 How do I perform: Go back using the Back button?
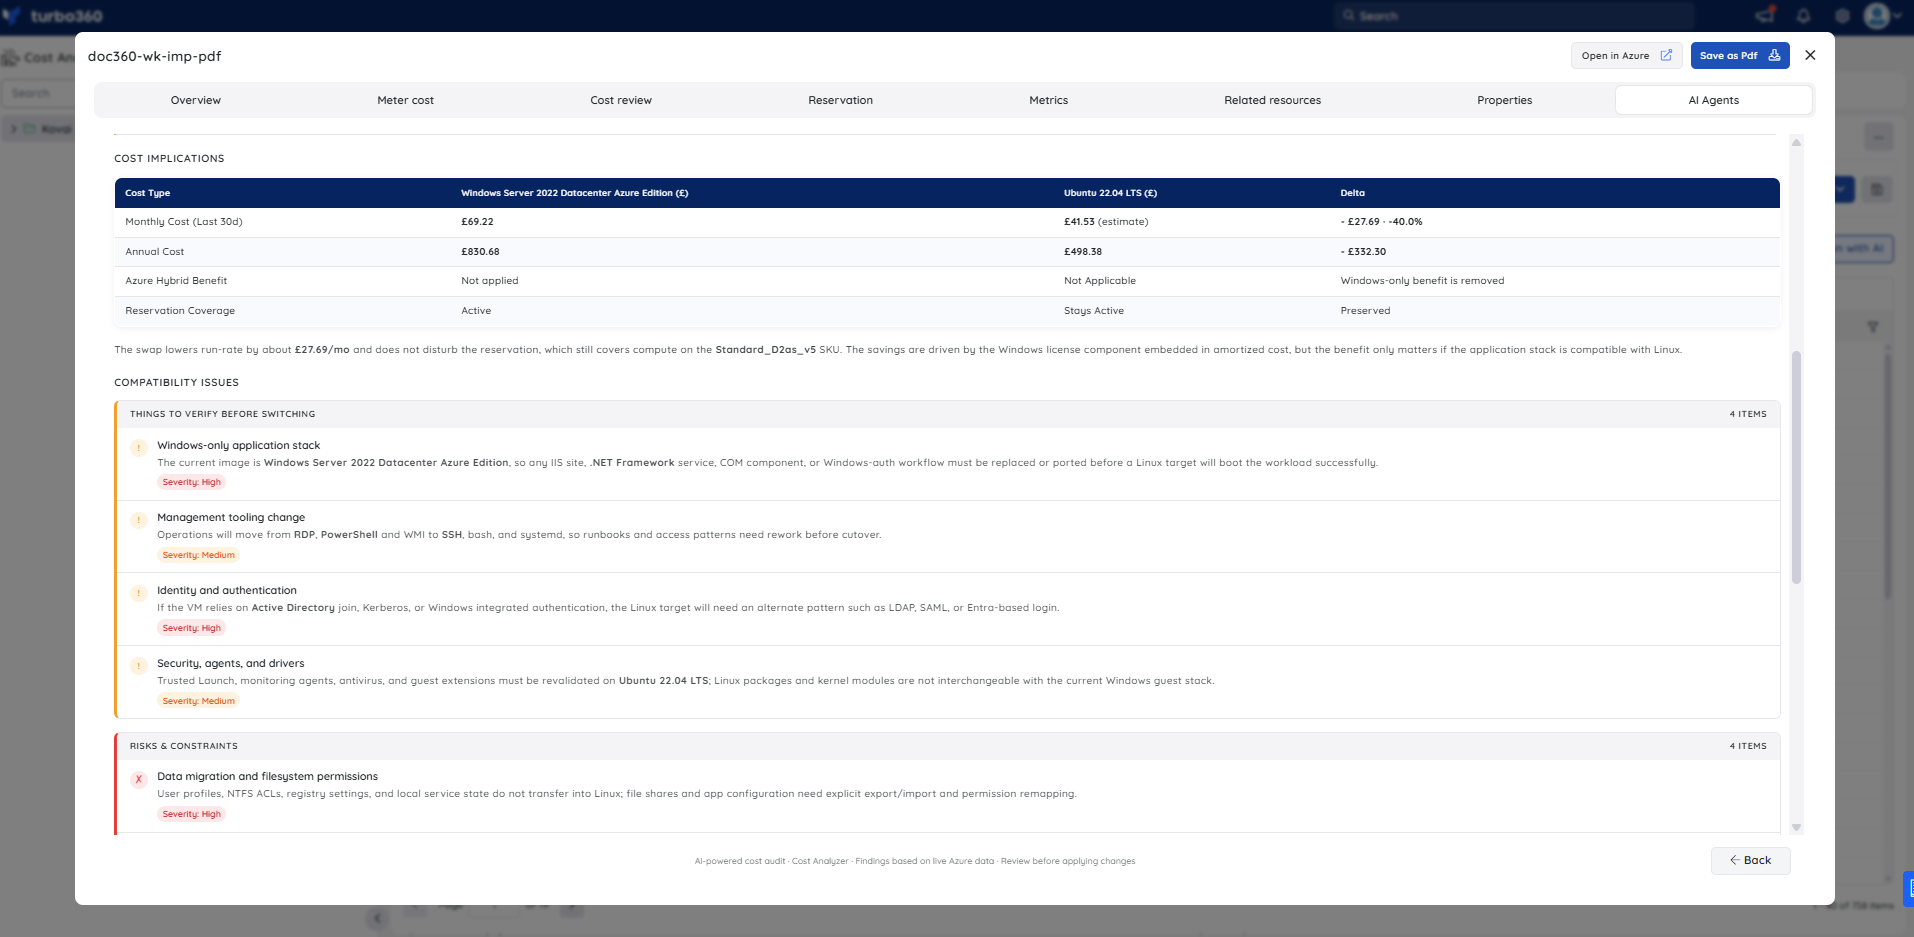[x=1751, y=860]
